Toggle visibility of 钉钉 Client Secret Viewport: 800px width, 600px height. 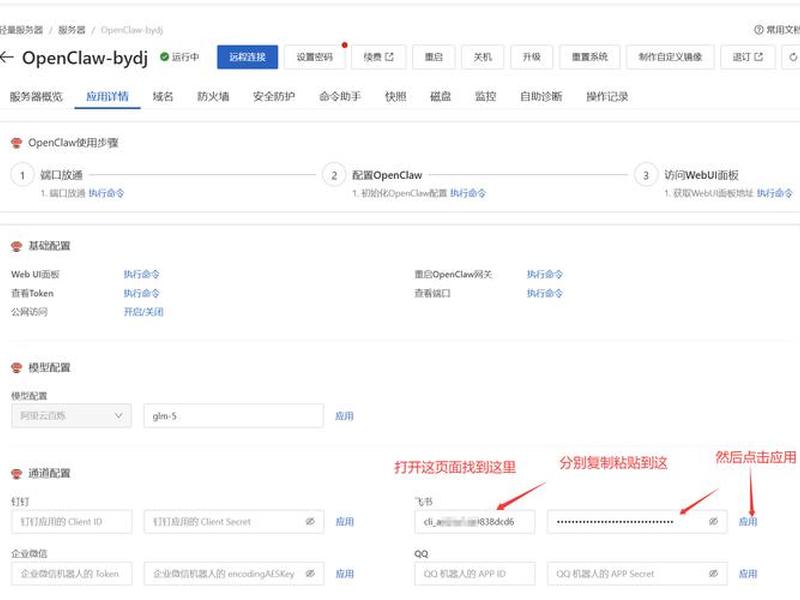[x=310, y=521]
